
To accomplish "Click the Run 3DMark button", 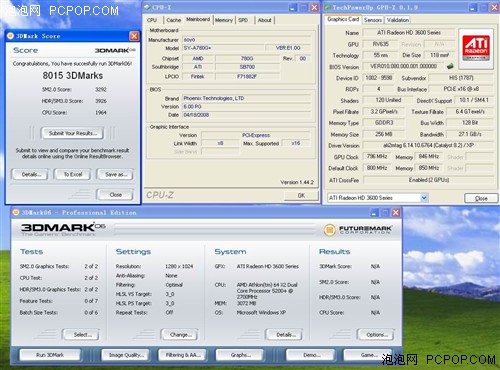I will pyautogui.click(x=50, y=355).
